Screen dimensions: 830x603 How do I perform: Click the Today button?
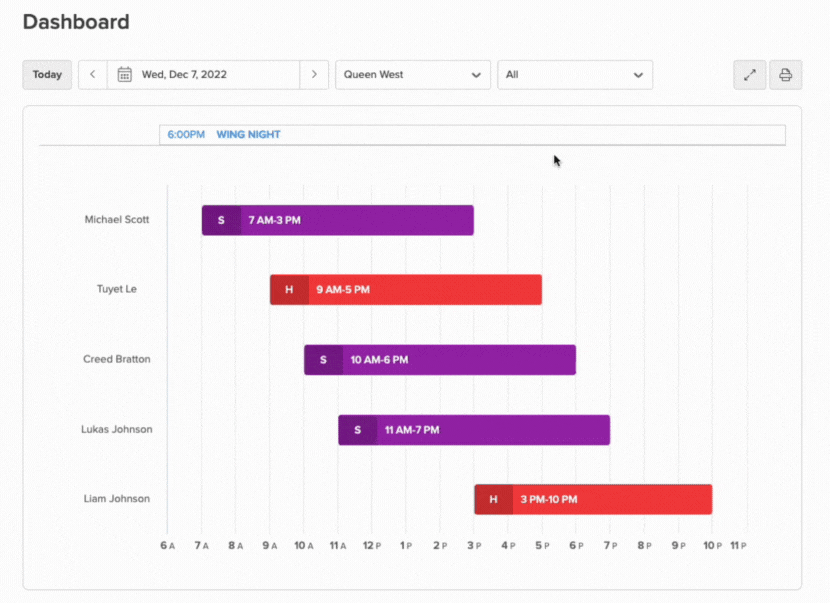point(47,75)
